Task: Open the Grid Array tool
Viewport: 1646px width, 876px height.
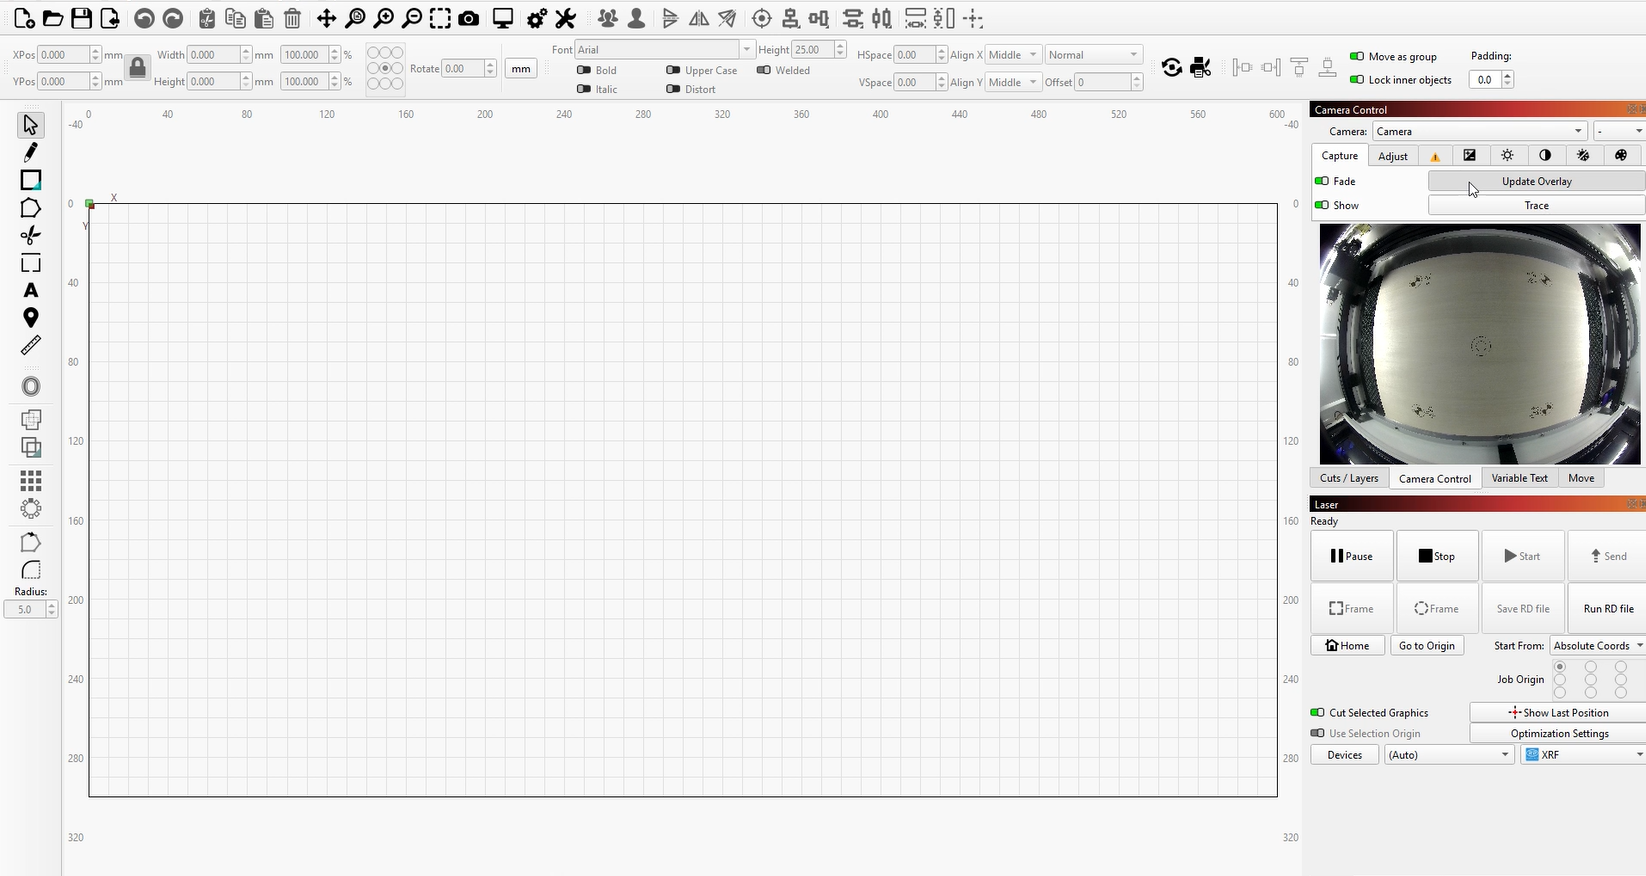Action: pos(31,481)
